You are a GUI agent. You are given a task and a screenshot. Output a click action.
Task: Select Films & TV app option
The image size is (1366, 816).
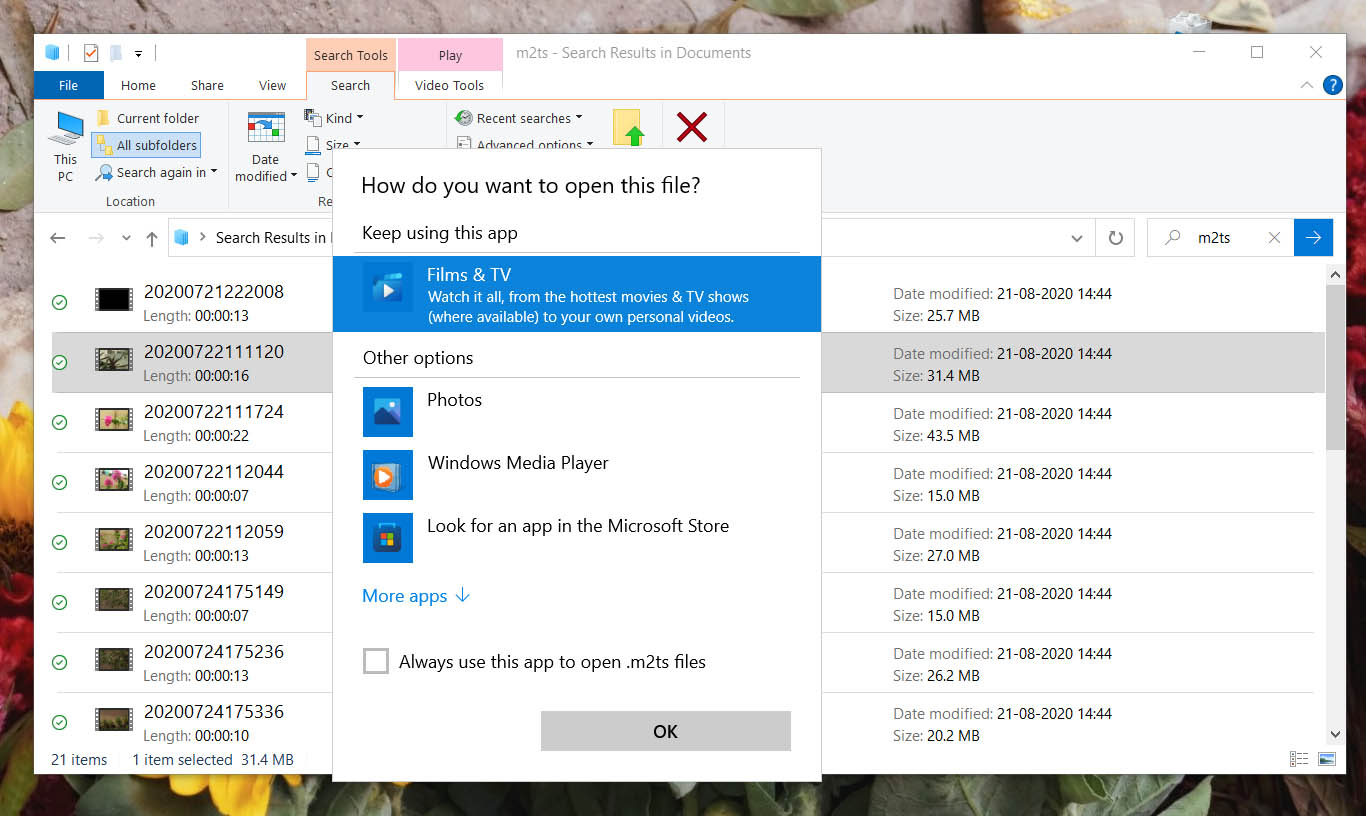click(x=576, y=294)
